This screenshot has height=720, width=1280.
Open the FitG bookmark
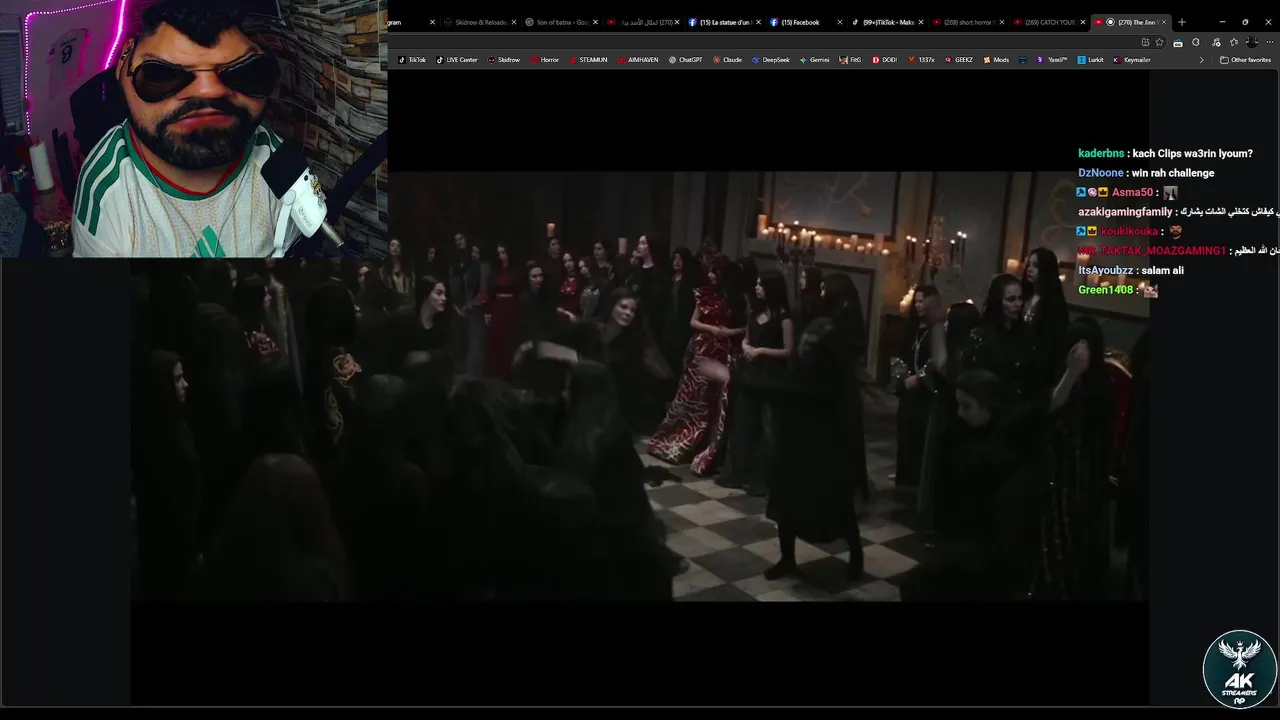(850, 60)
